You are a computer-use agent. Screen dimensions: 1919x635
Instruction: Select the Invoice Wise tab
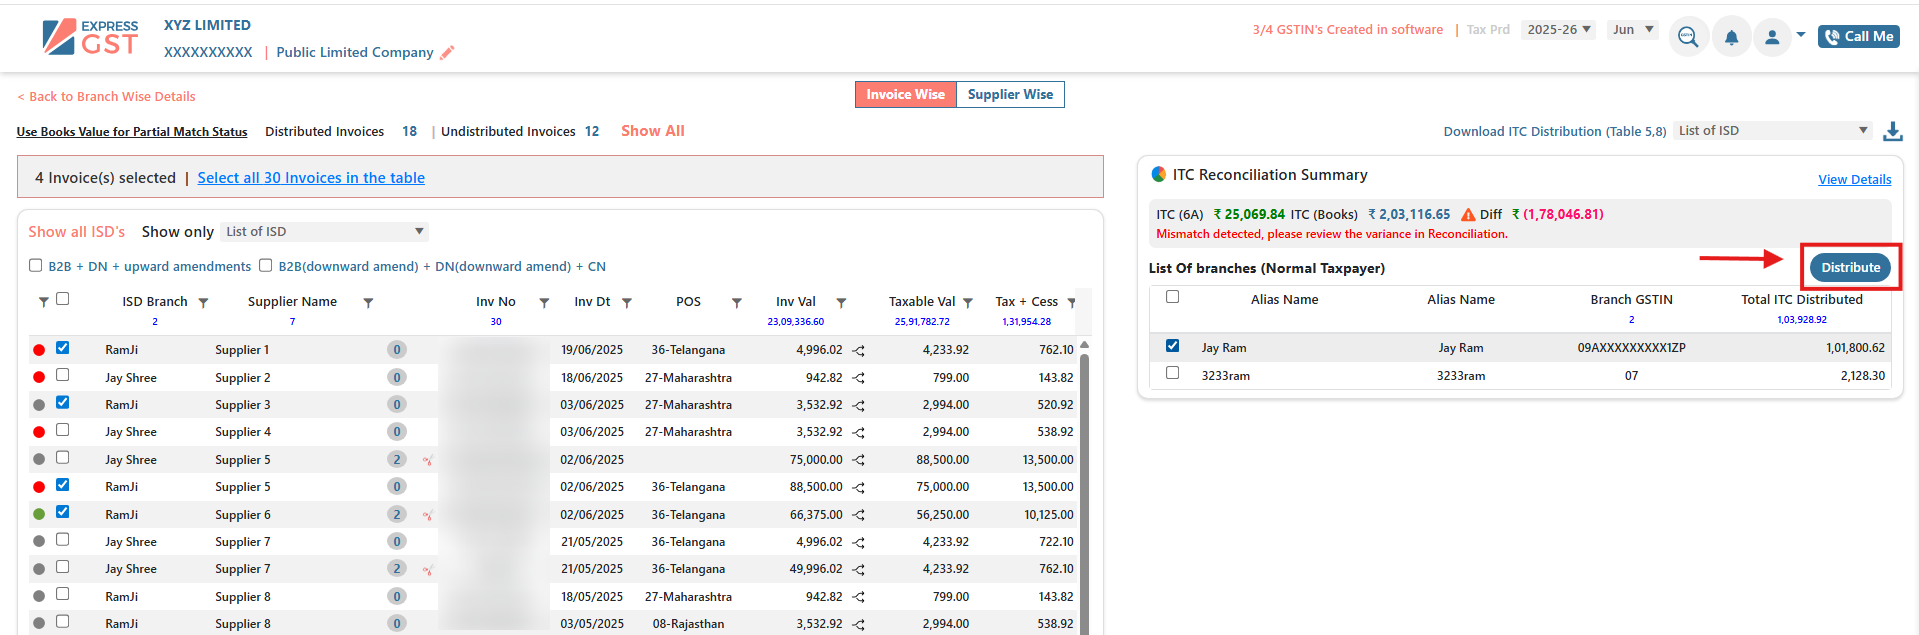[905, 94]
